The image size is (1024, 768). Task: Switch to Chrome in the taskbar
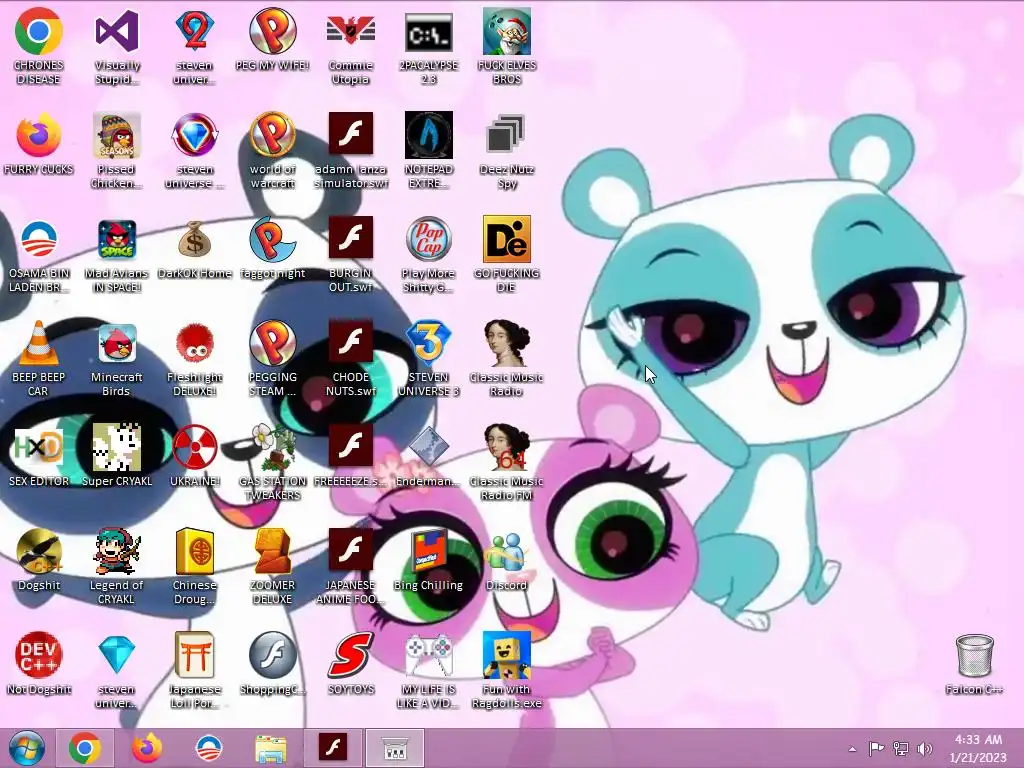tap(85, 748)
